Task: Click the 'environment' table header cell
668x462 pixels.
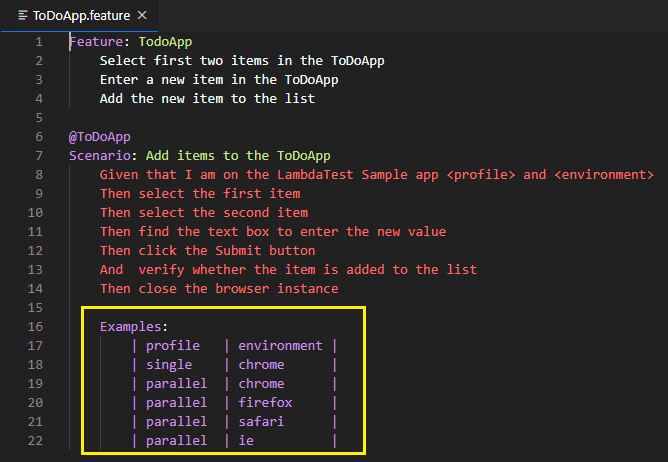Action: coord(280,346)
